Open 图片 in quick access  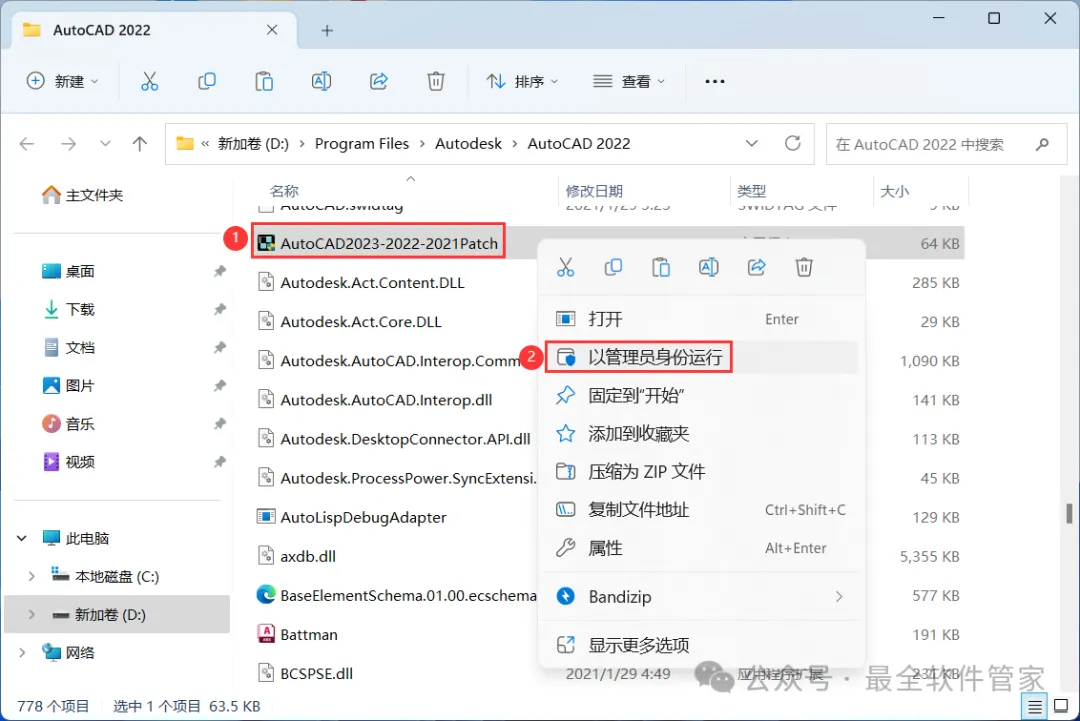click(68, 386)
